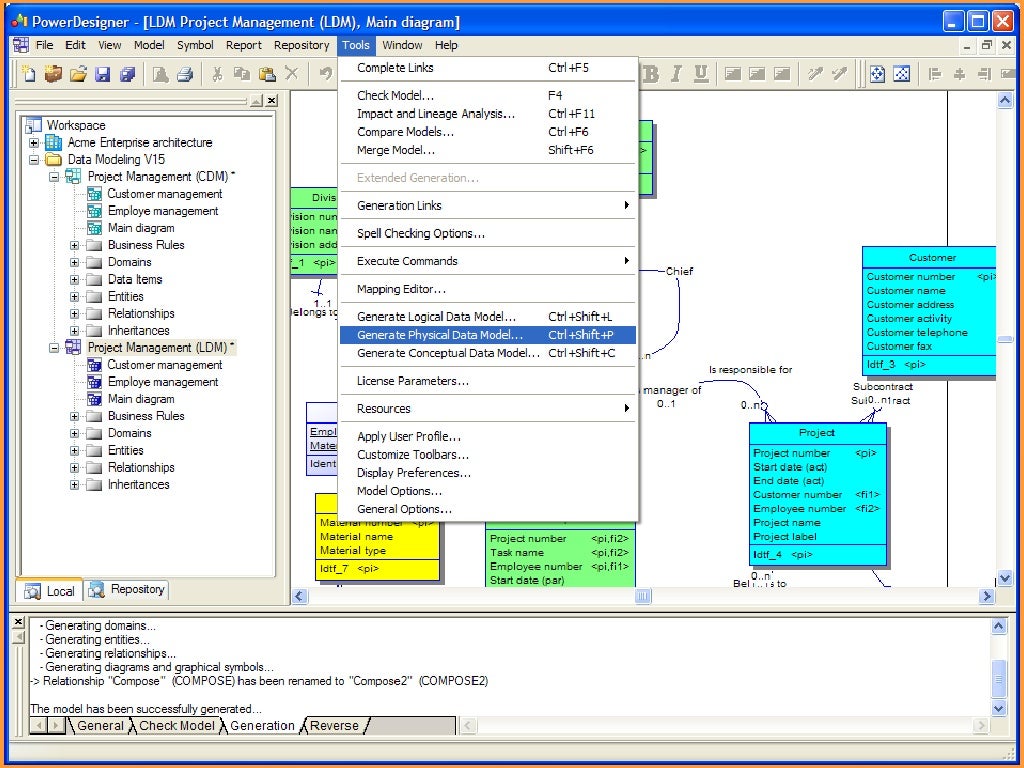1024x768 pixels.
Task: Choose Check Model from Tools menu
Action: point(487,95)
